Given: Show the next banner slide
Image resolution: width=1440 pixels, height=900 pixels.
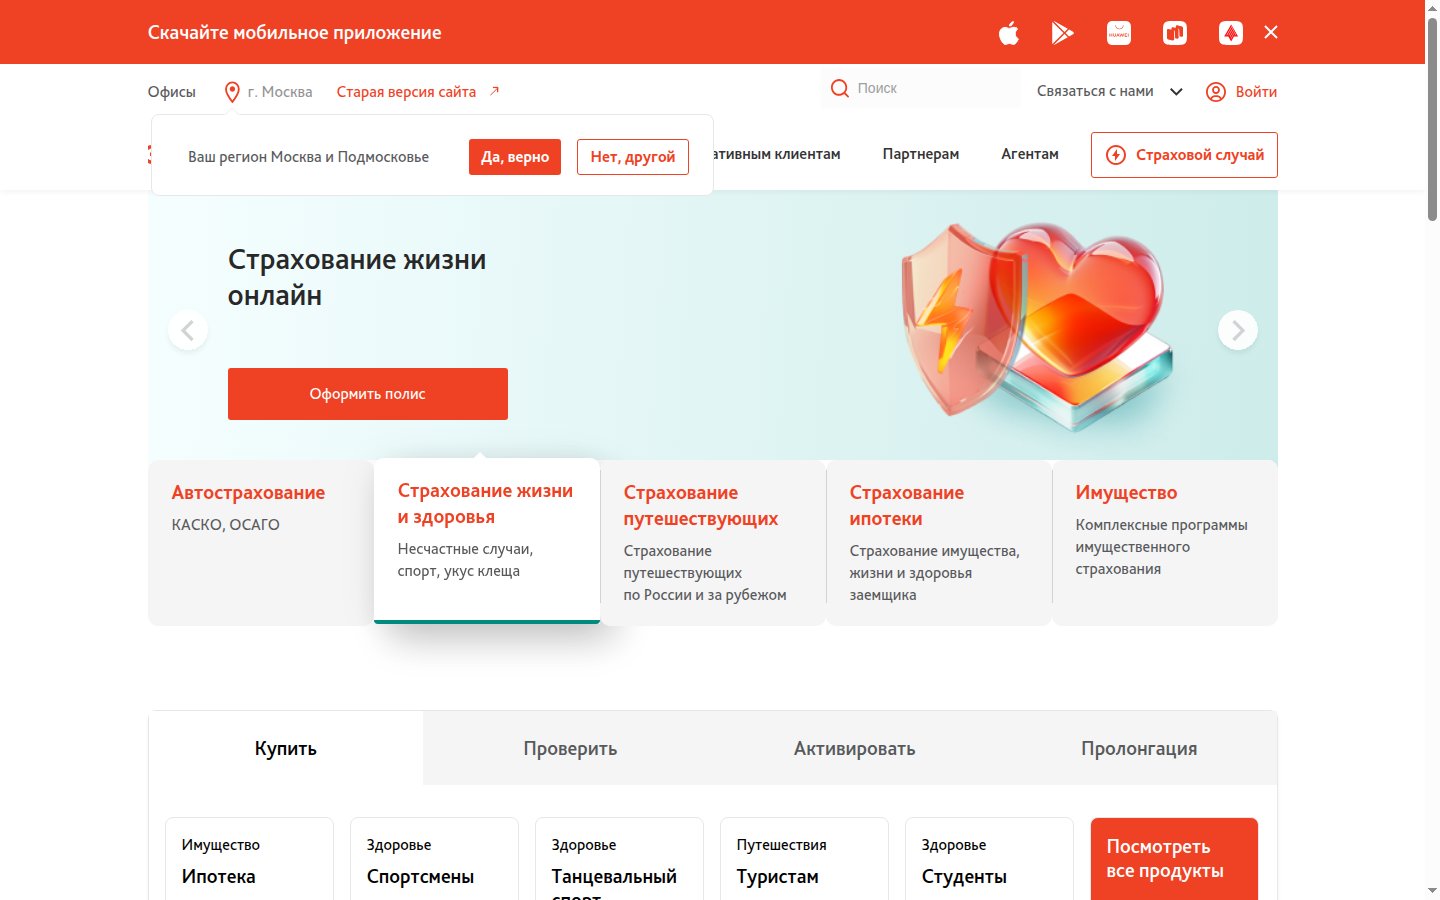Looking at the screenshot, I should click(x=1238, y=330).
